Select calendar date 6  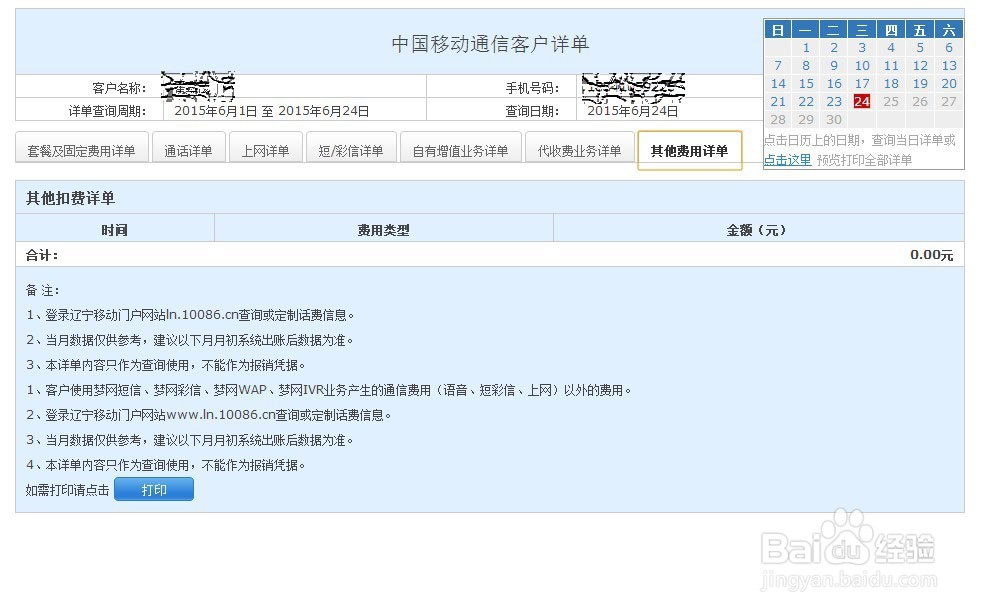pyautogui.click(x=949, y=47)
